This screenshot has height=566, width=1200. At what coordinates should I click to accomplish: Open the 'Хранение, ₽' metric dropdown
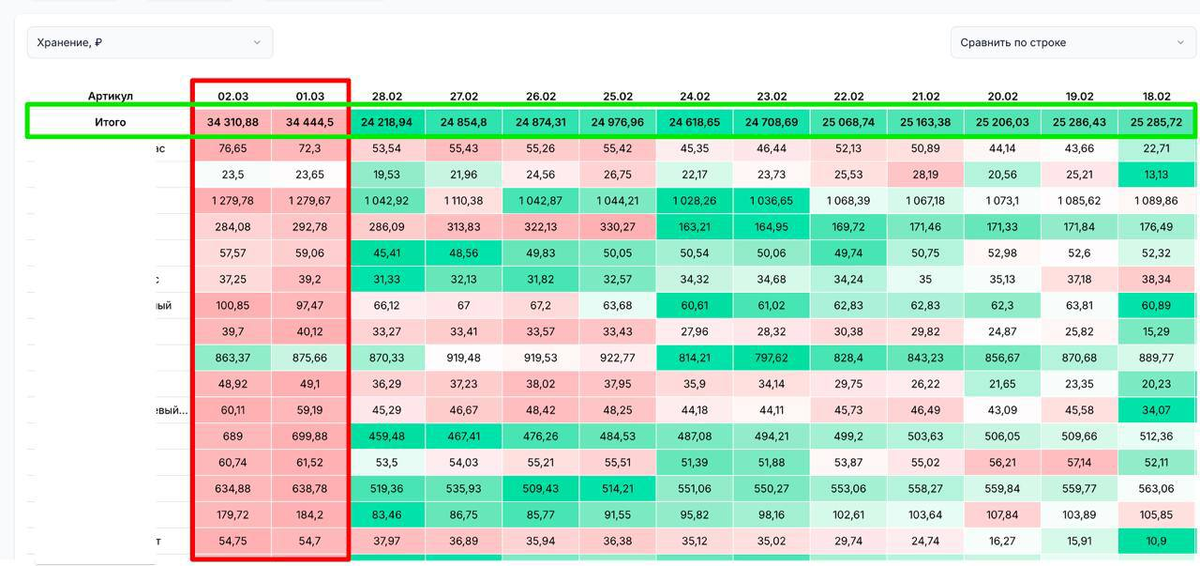coord(150,42)
